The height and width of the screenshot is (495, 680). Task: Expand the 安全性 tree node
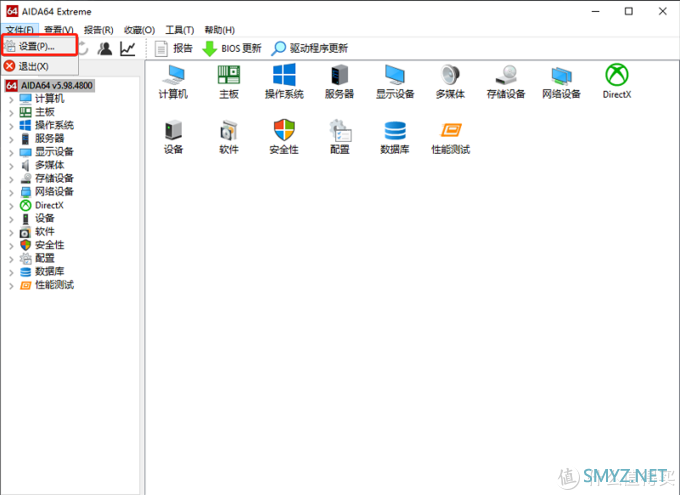11,246
